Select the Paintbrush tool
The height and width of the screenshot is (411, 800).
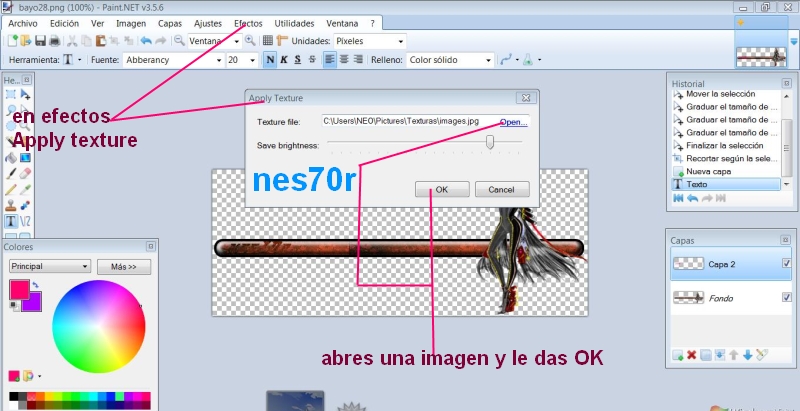(x=11, y=174)
